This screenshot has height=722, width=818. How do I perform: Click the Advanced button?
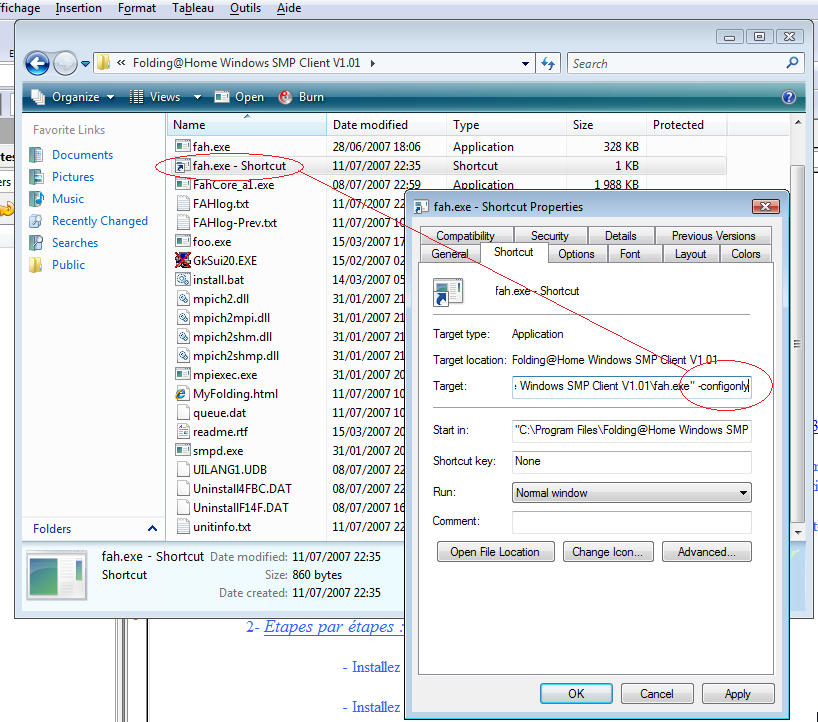coord(706,552)
